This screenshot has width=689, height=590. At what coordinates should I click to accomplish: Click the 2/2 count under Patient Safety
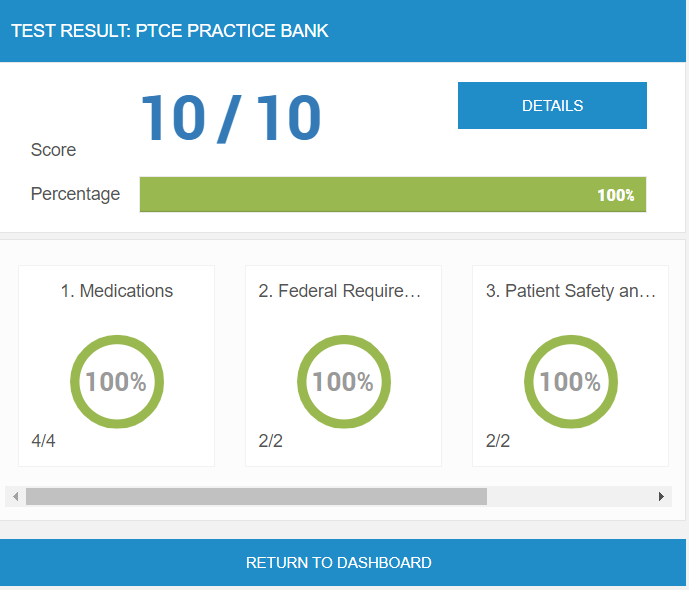click(x=498, y=441)
